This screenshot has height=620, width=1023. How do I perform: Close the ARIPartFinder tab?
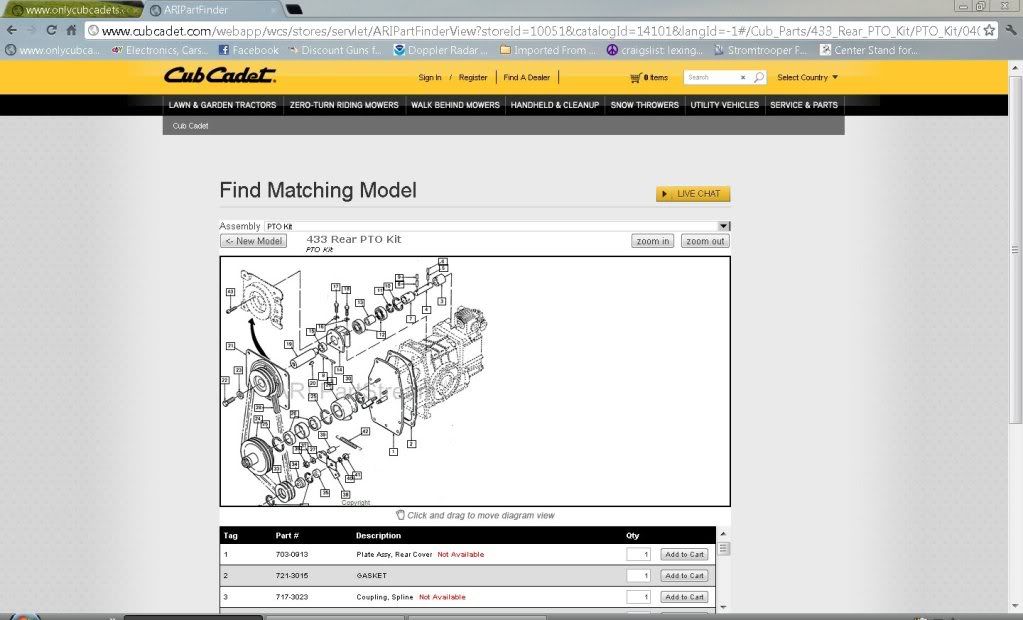pyautogui.click(x=275, y=10)
